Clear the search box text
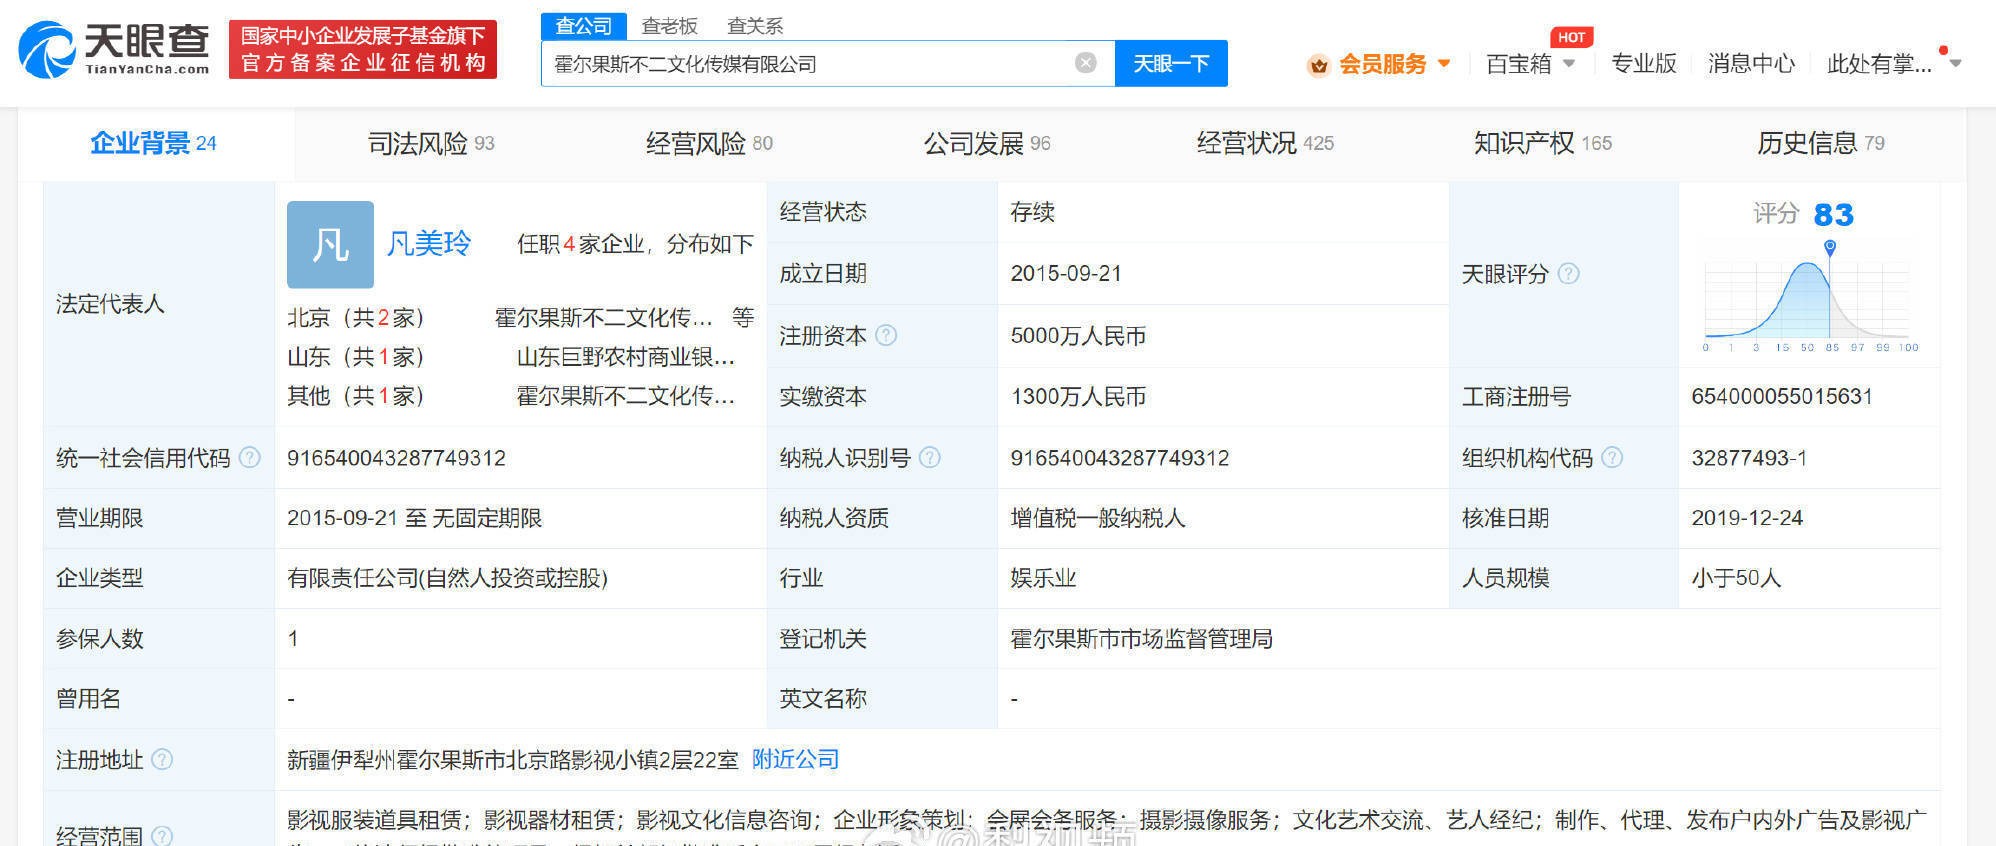 [x=1085, y=63]
